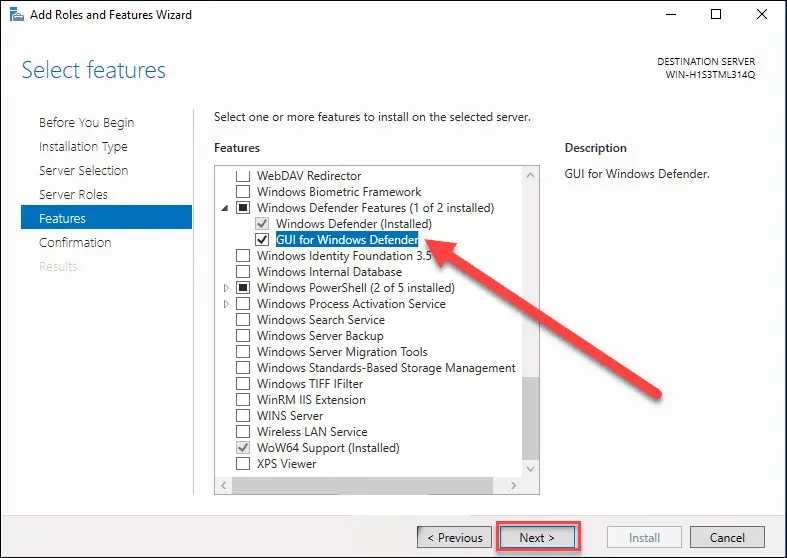787x558 pixels.
Task: Click the vertical scrollbar thumb in features list
Action: pos(531,417)
